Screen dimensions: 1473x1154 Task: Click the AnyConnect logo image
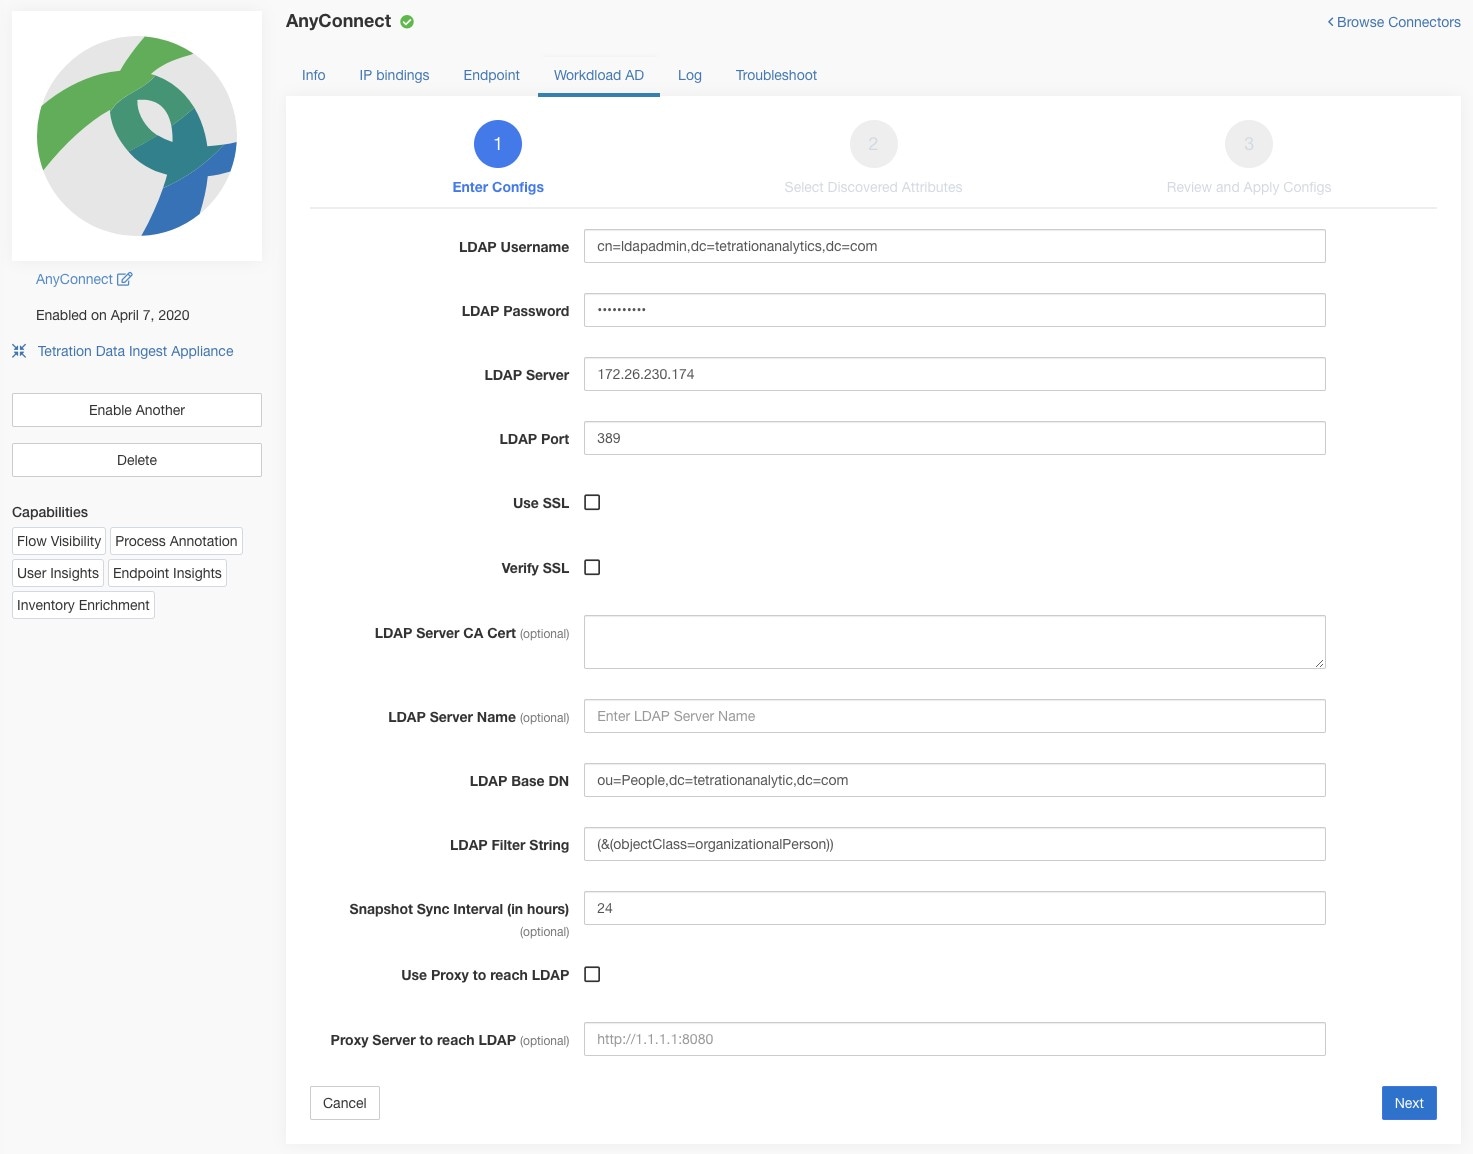tap(137, 136)
